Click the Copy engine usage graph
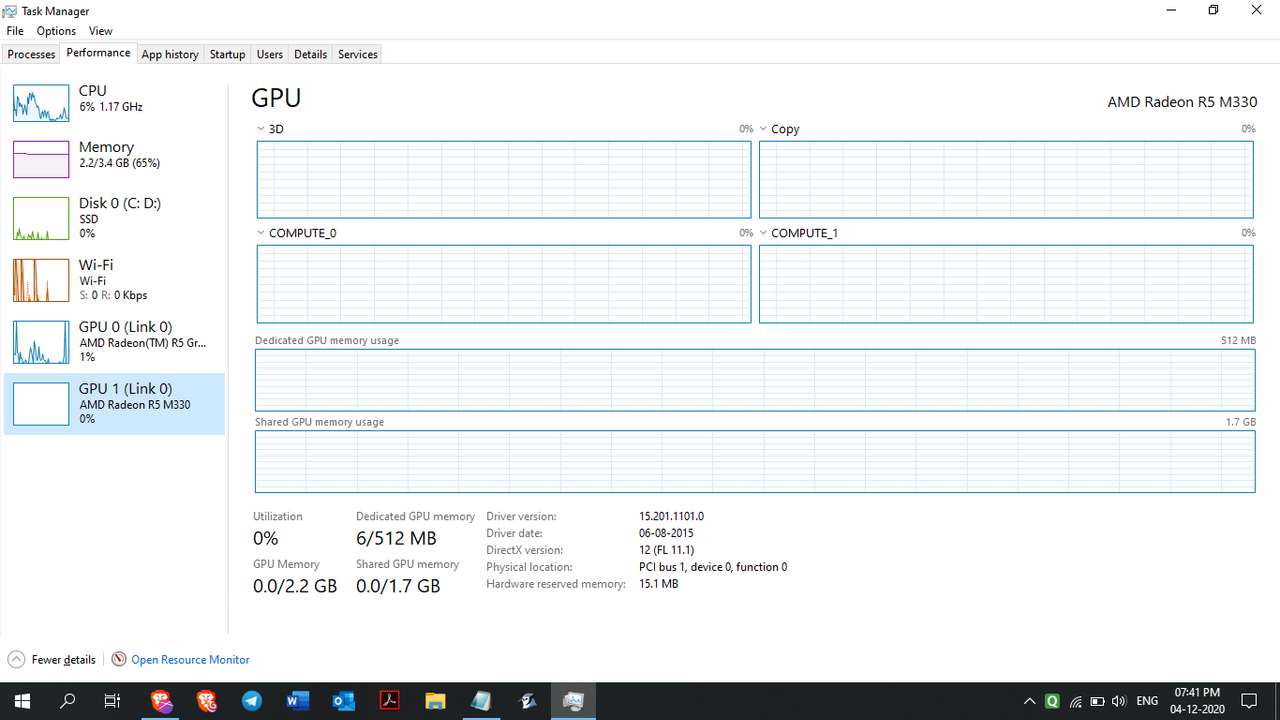 (1006, 179)
